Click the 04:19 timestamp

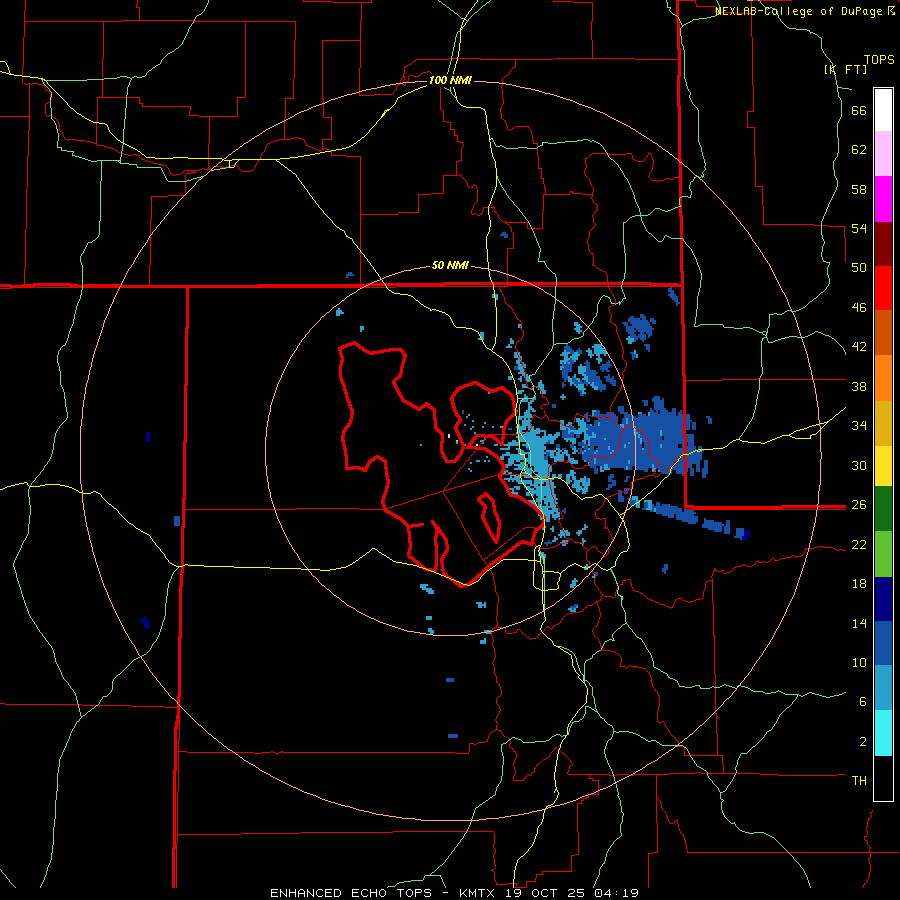tap(616, 893)
